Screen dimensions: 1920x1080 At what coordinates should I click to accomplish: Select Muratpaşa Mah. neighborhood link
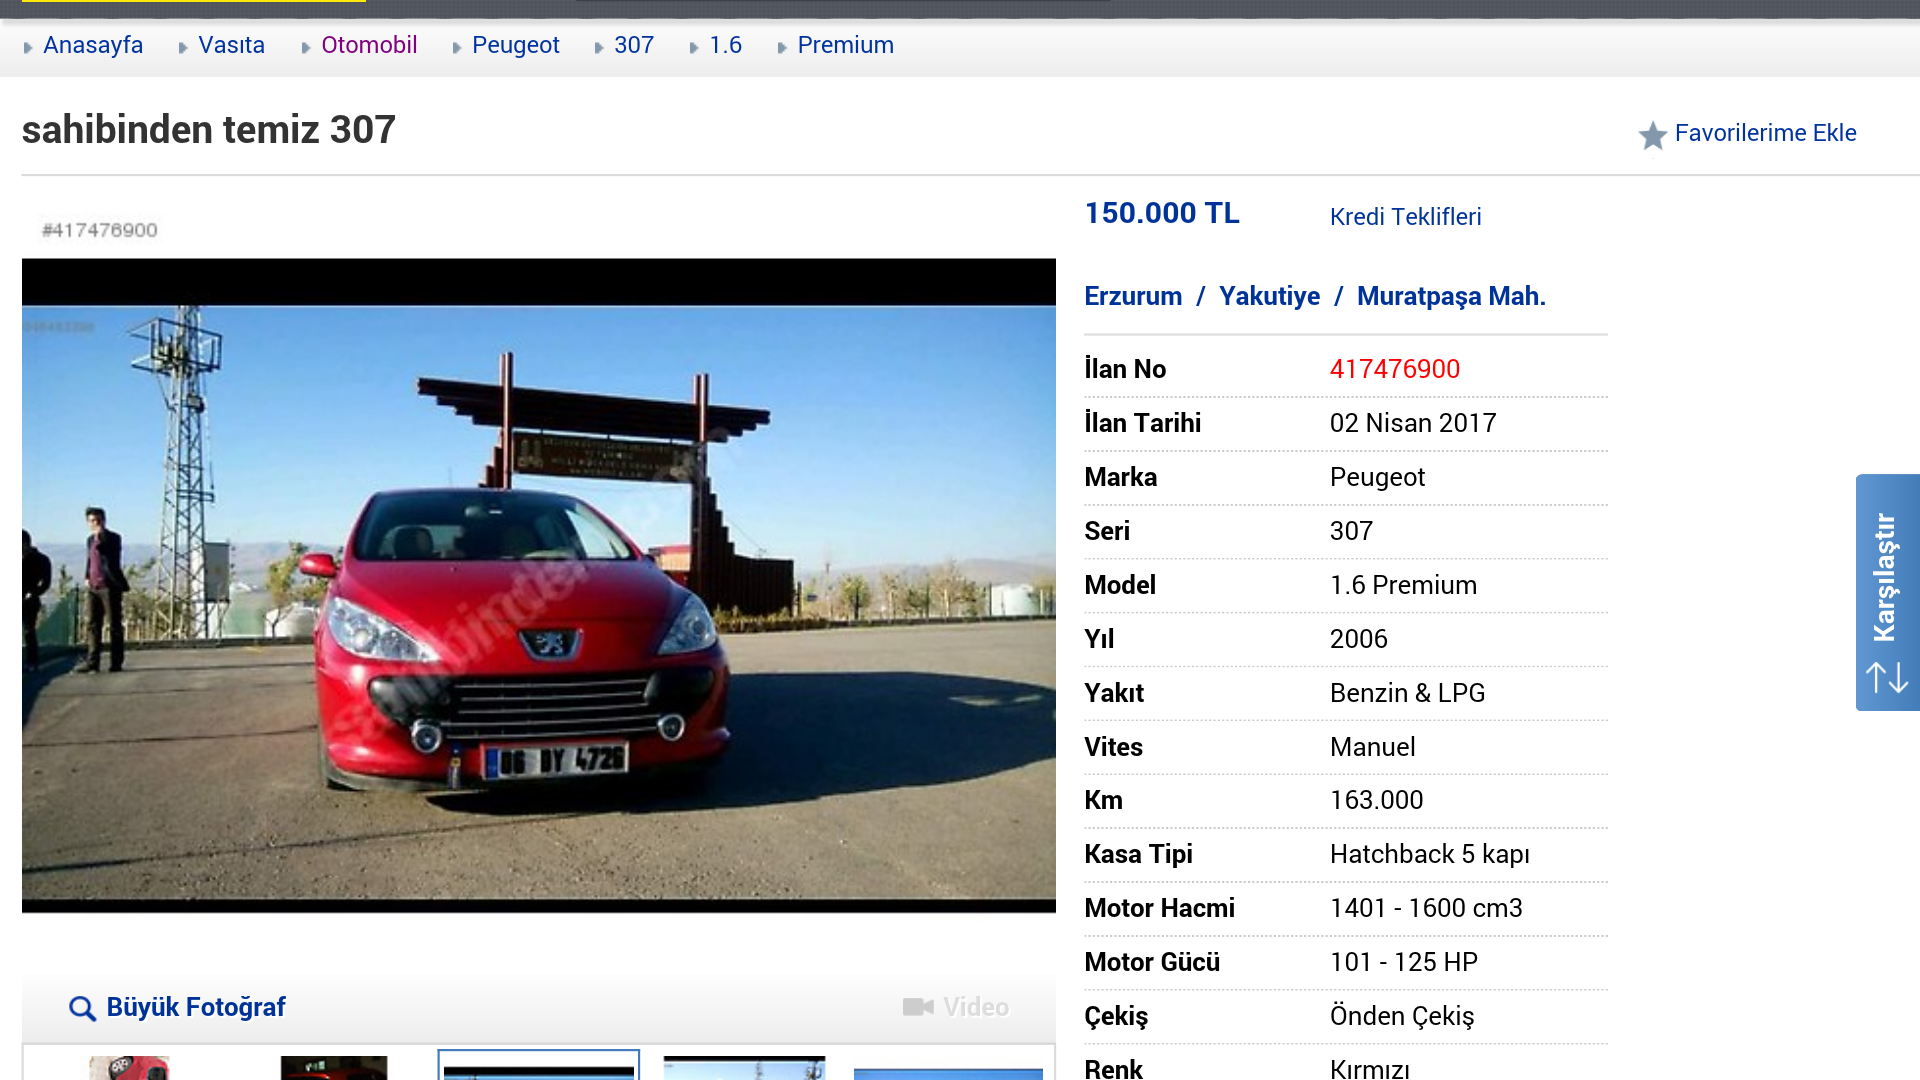pyautogui.click(x=1451, y=296)
